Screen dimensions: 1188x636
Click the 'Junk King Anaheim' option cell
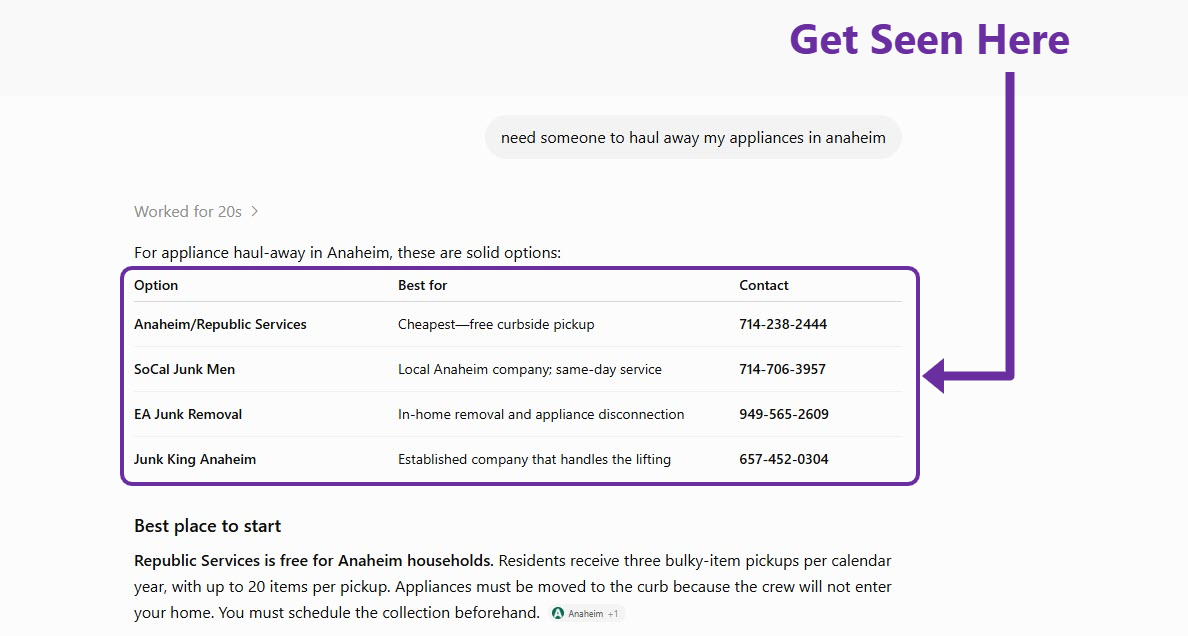tap(195, 459)
